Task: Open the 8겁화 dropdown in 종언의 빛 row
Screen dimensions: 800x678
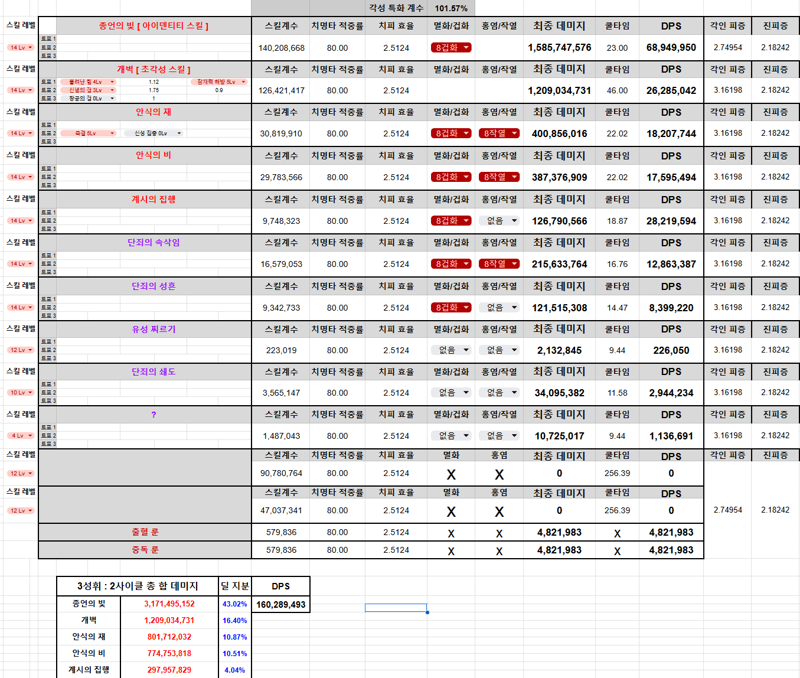Action: point(451,47)
